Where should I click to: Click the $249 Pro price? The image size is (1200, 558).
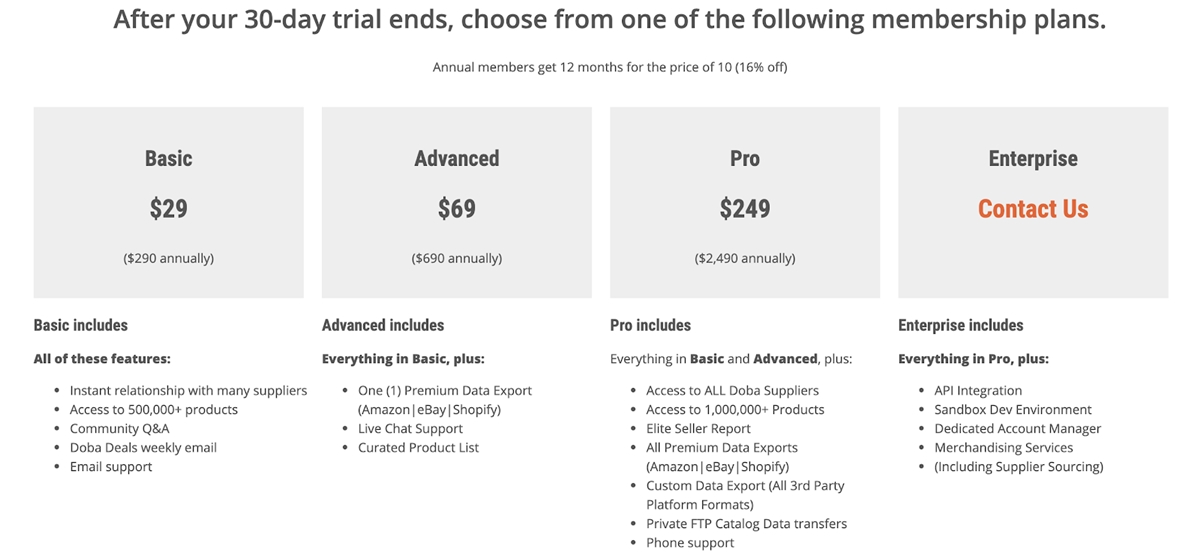coord(745,208)
